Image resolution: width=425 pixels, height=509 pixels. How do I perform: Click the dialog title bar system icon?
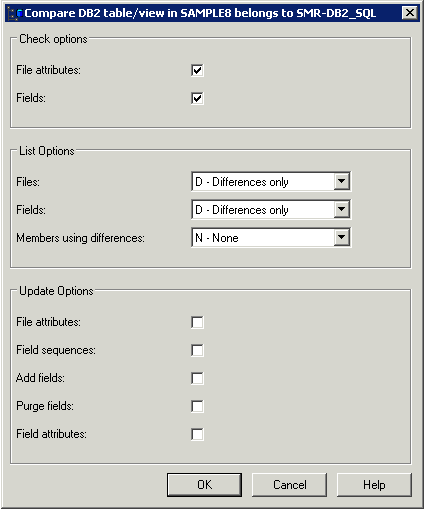tap(15, 13)
